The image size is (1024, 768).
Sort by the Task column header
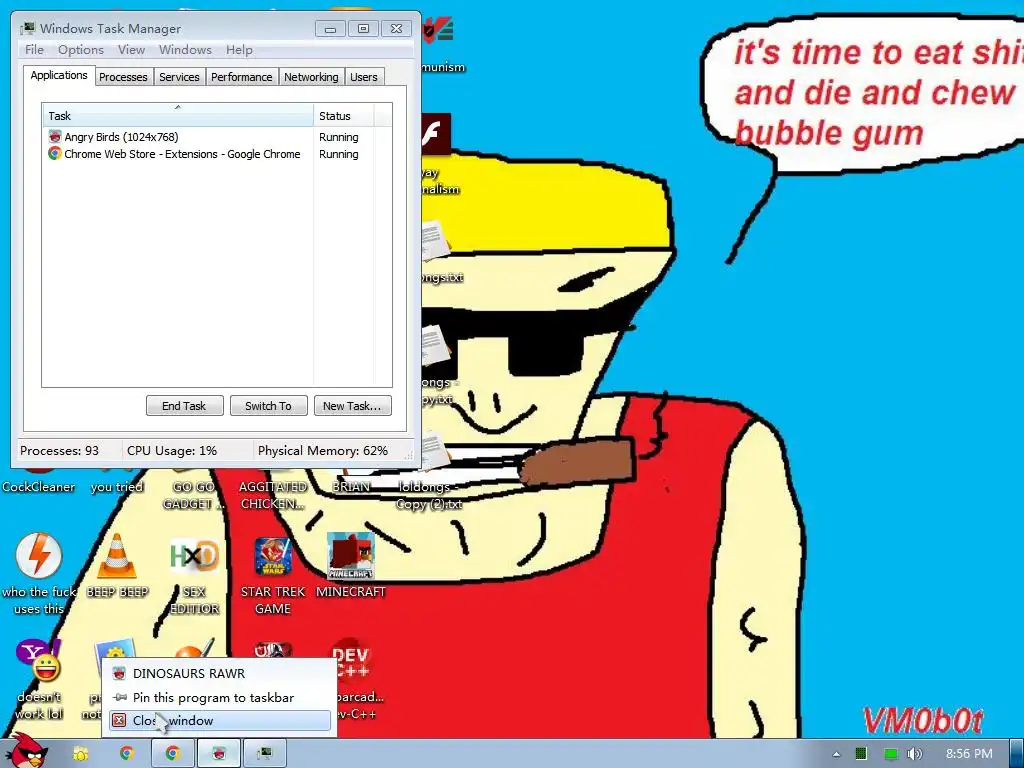[178, 116]
